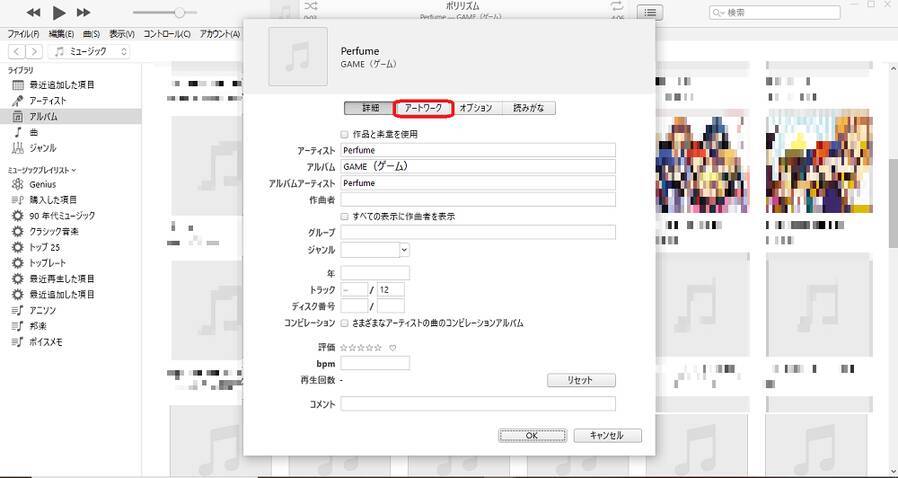Switch to the アートワーク tab
The height and width of the screenshot is (478, 898).
click(x=423, y=108)
